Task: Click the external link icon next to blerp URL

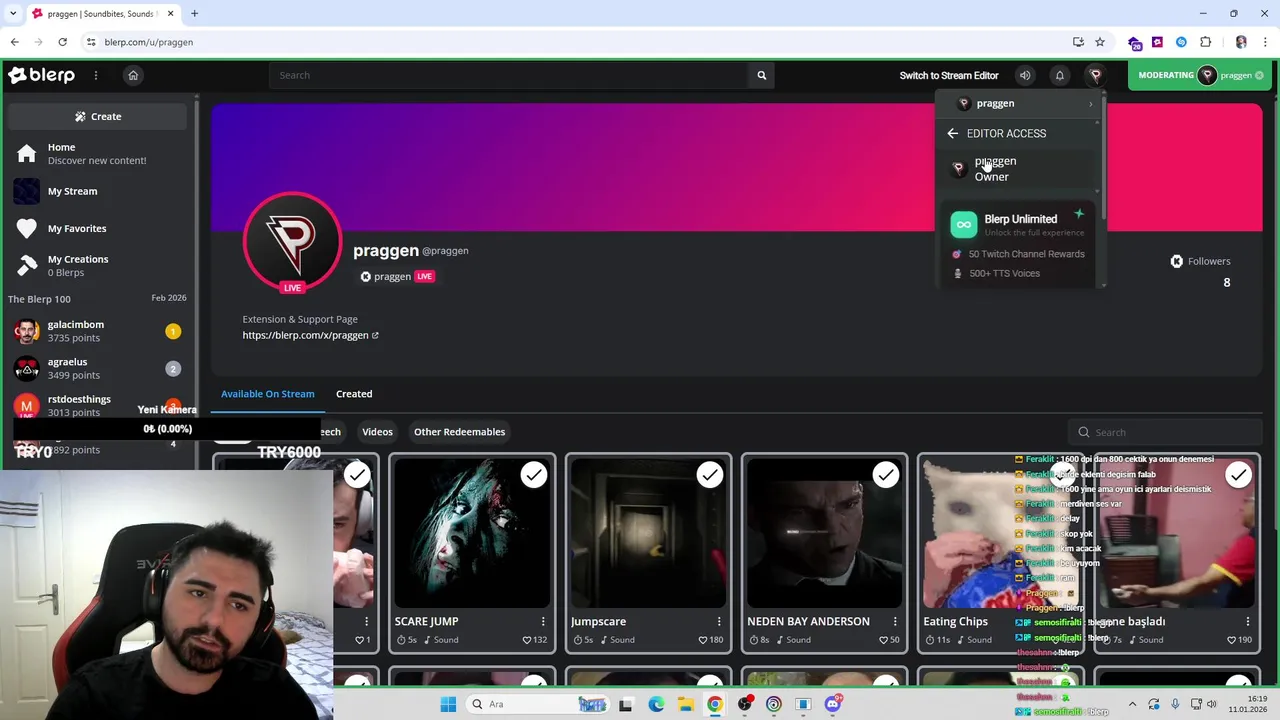Action: 375,336
